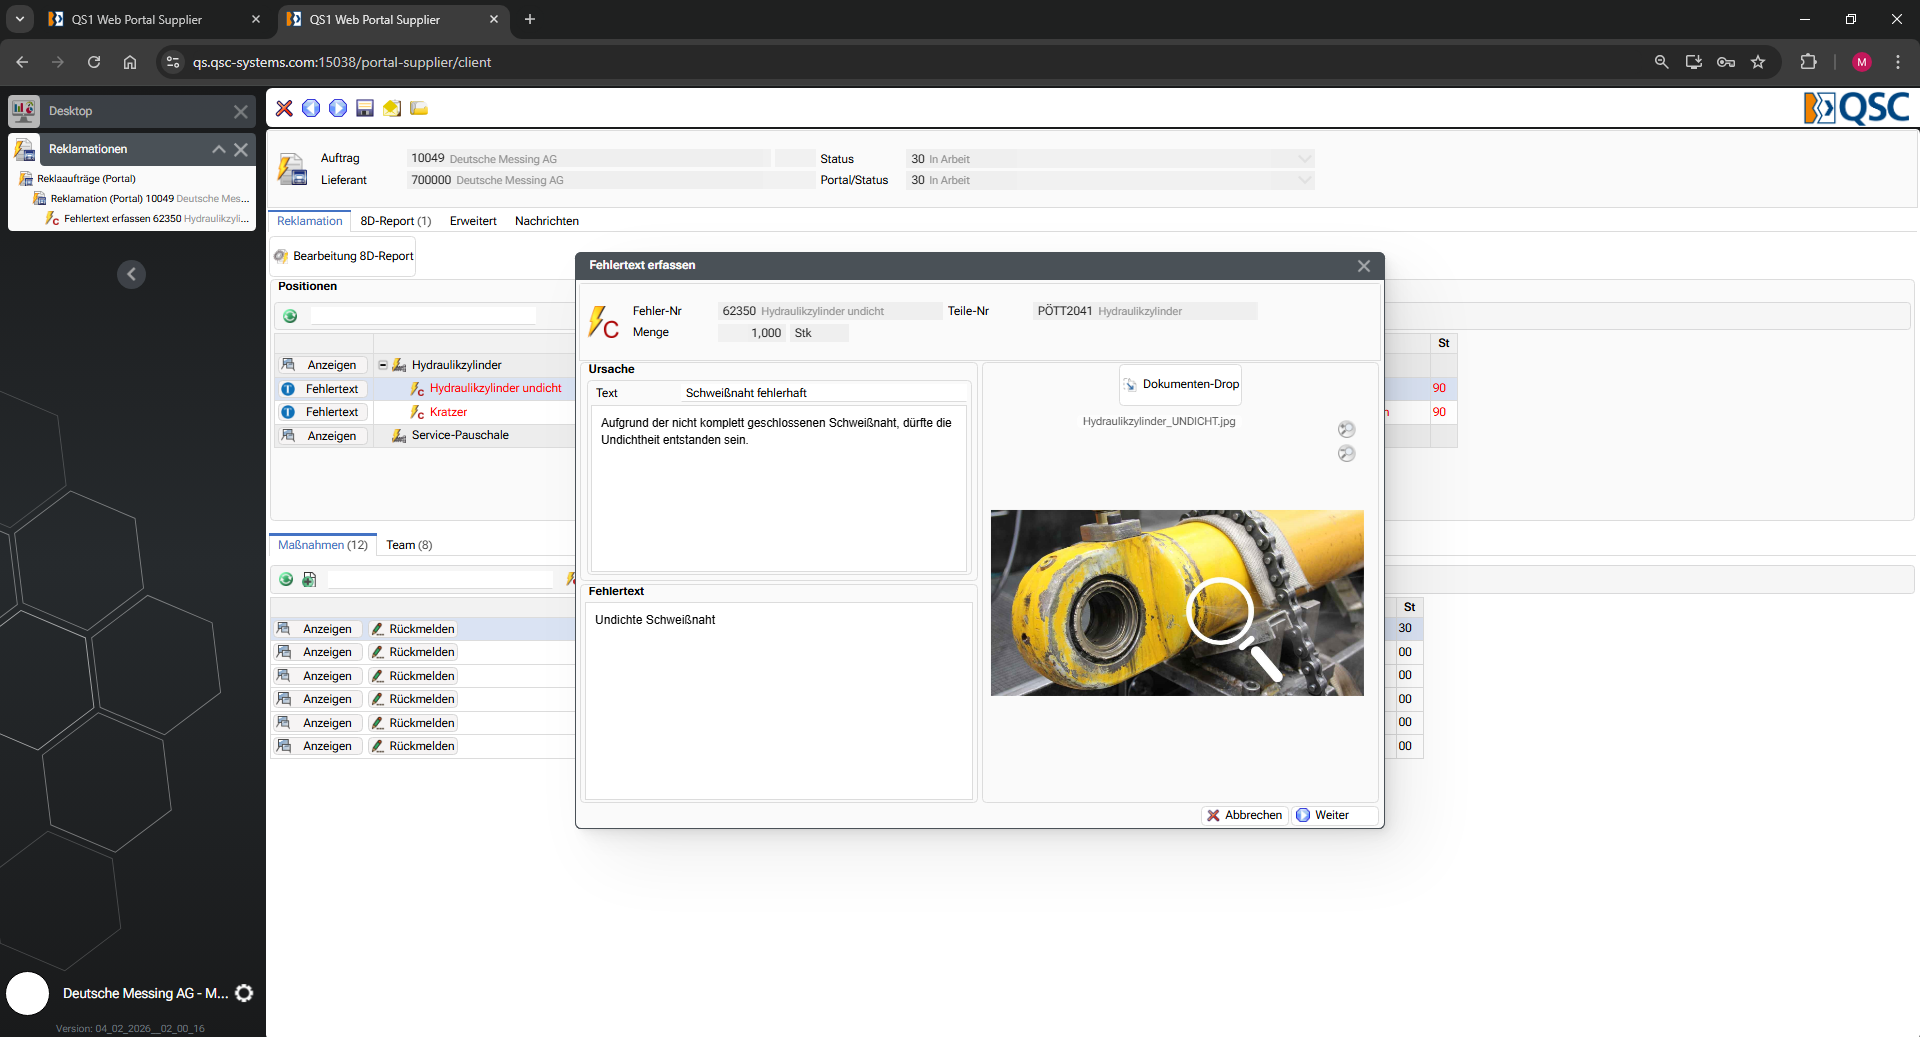Select the Hydraulikzylinder undicht position entry
1920x1037 pixels.
(495, 388)
